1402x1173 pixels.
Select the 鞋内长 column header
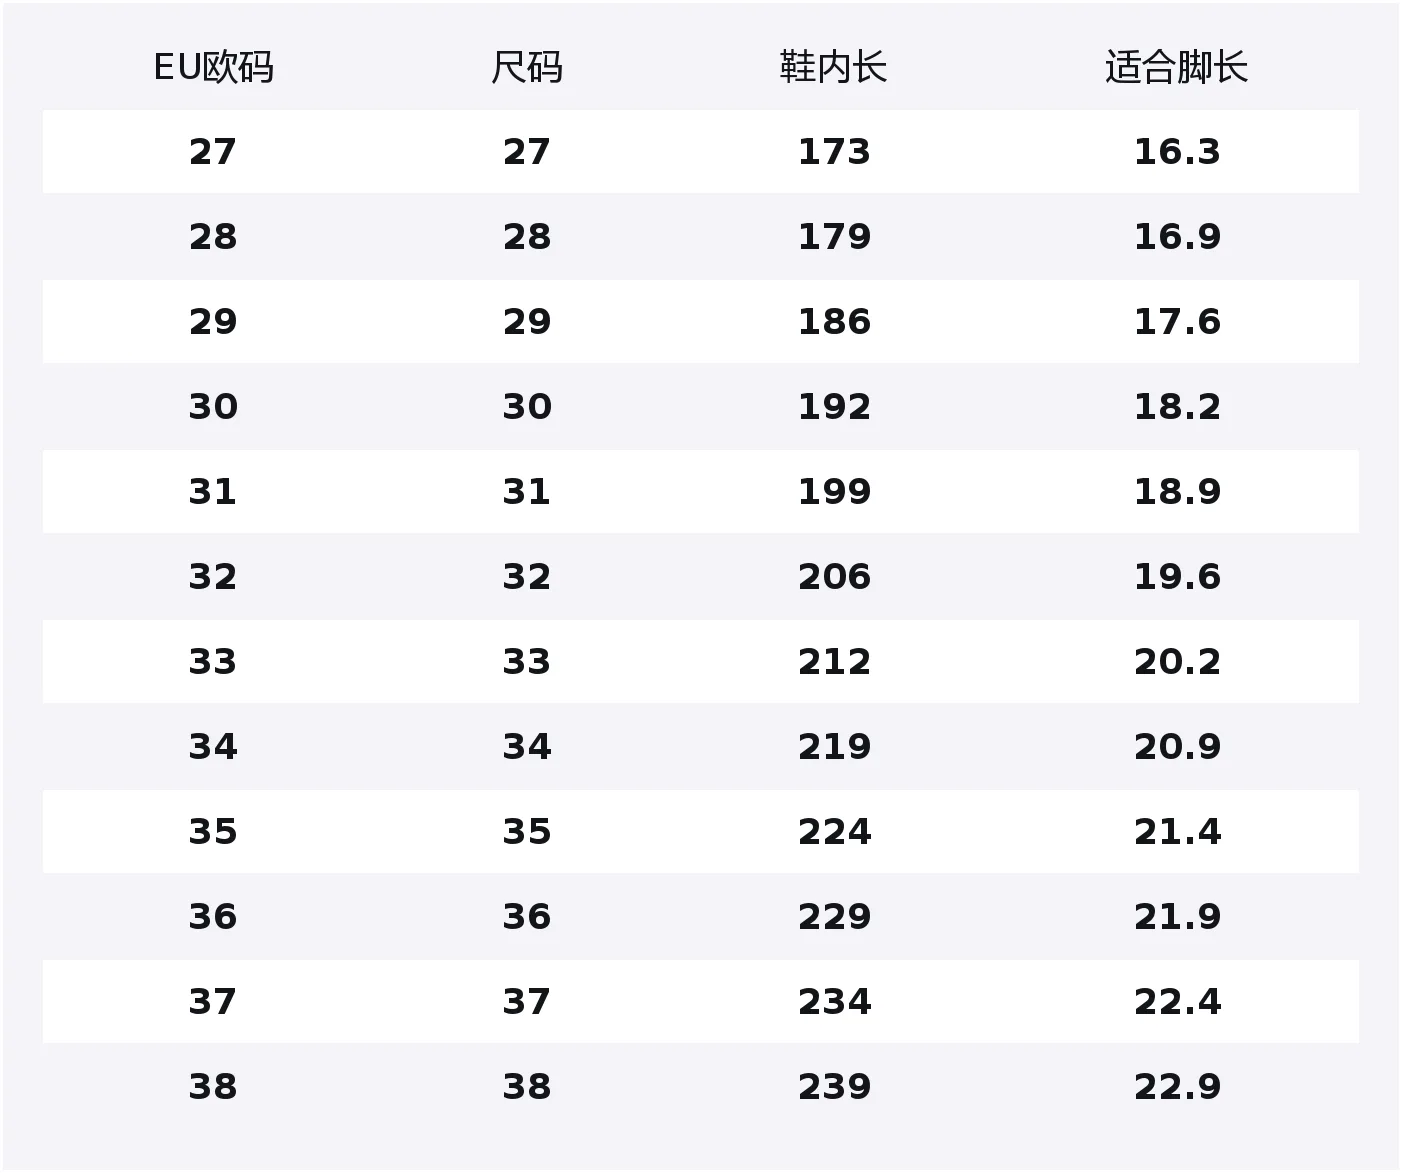point(834,68)
